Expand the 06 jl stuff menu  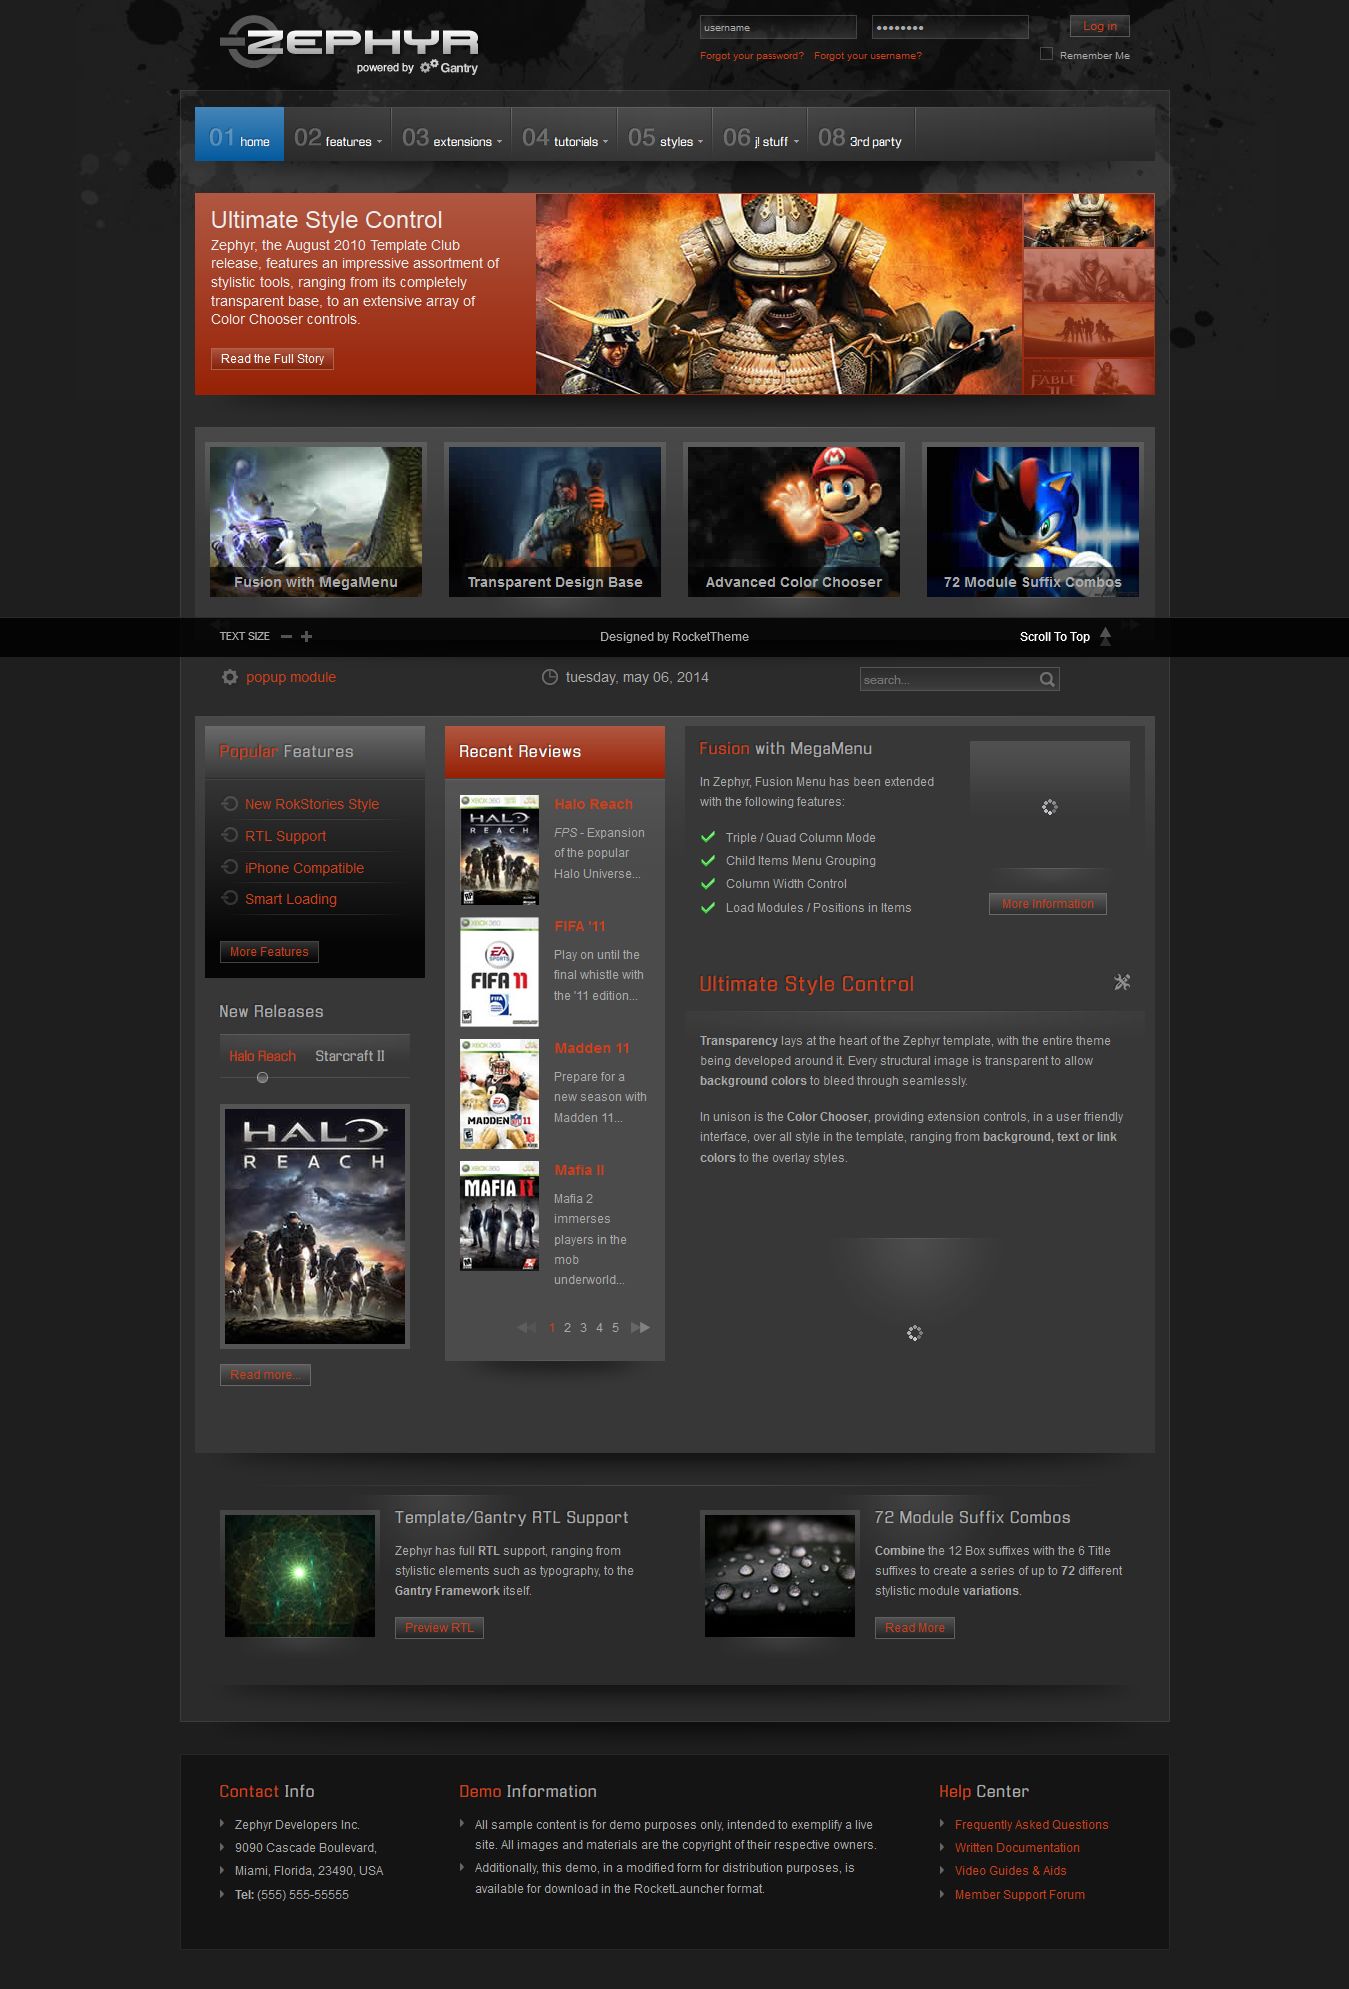[760, 135]
